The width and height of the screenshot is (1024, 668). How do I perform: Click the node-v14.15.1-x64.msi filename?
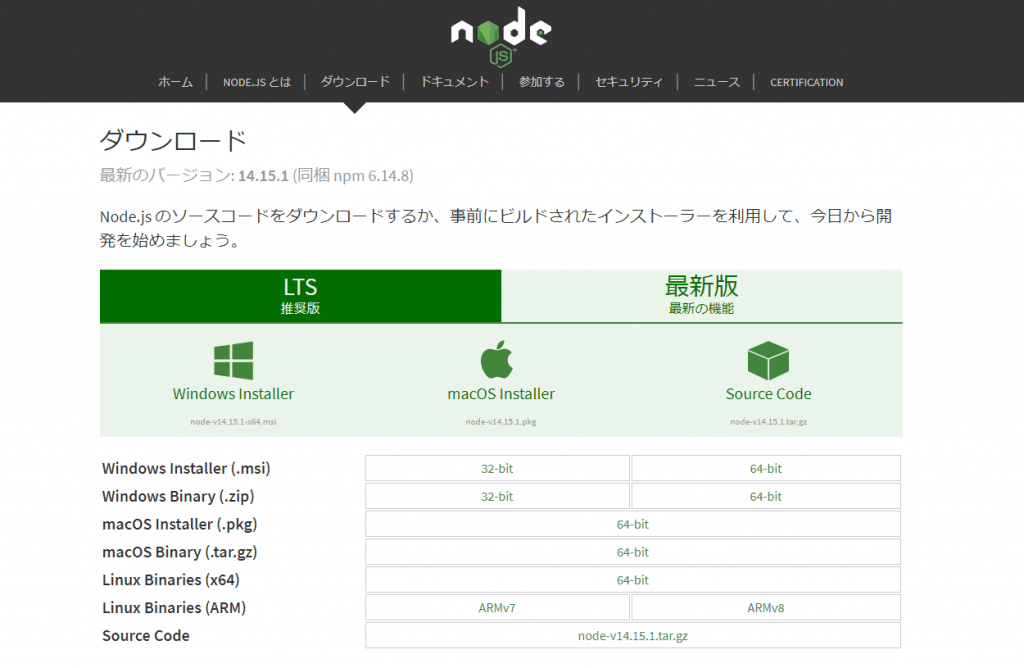click(x=233, y=422)
